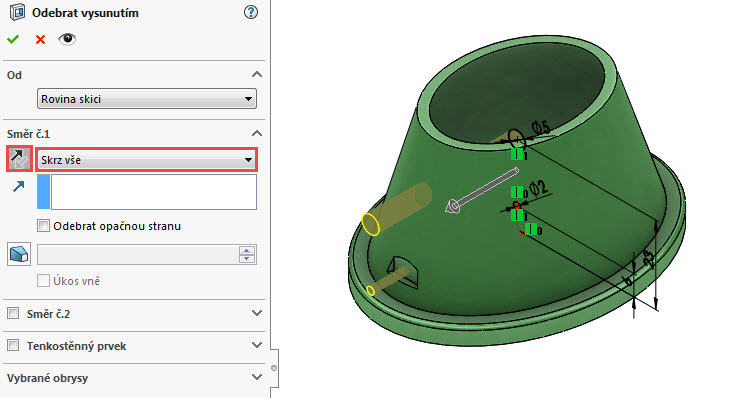Click the panel splitter handle

click(x=274, y=368)
